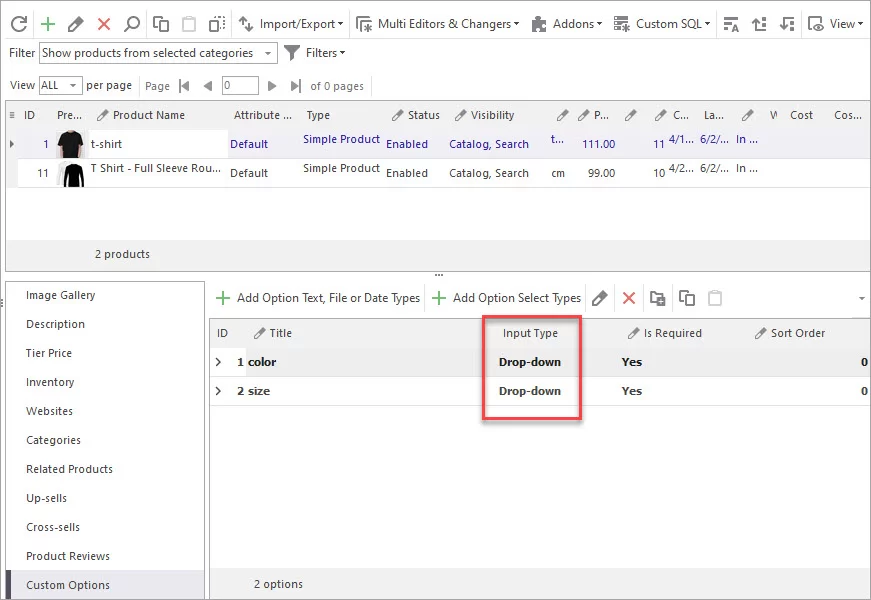Screen dimensions: 871x600
Task: Click the Edit Product pencil icon in the top toolbar
Action: pos(76,24)
